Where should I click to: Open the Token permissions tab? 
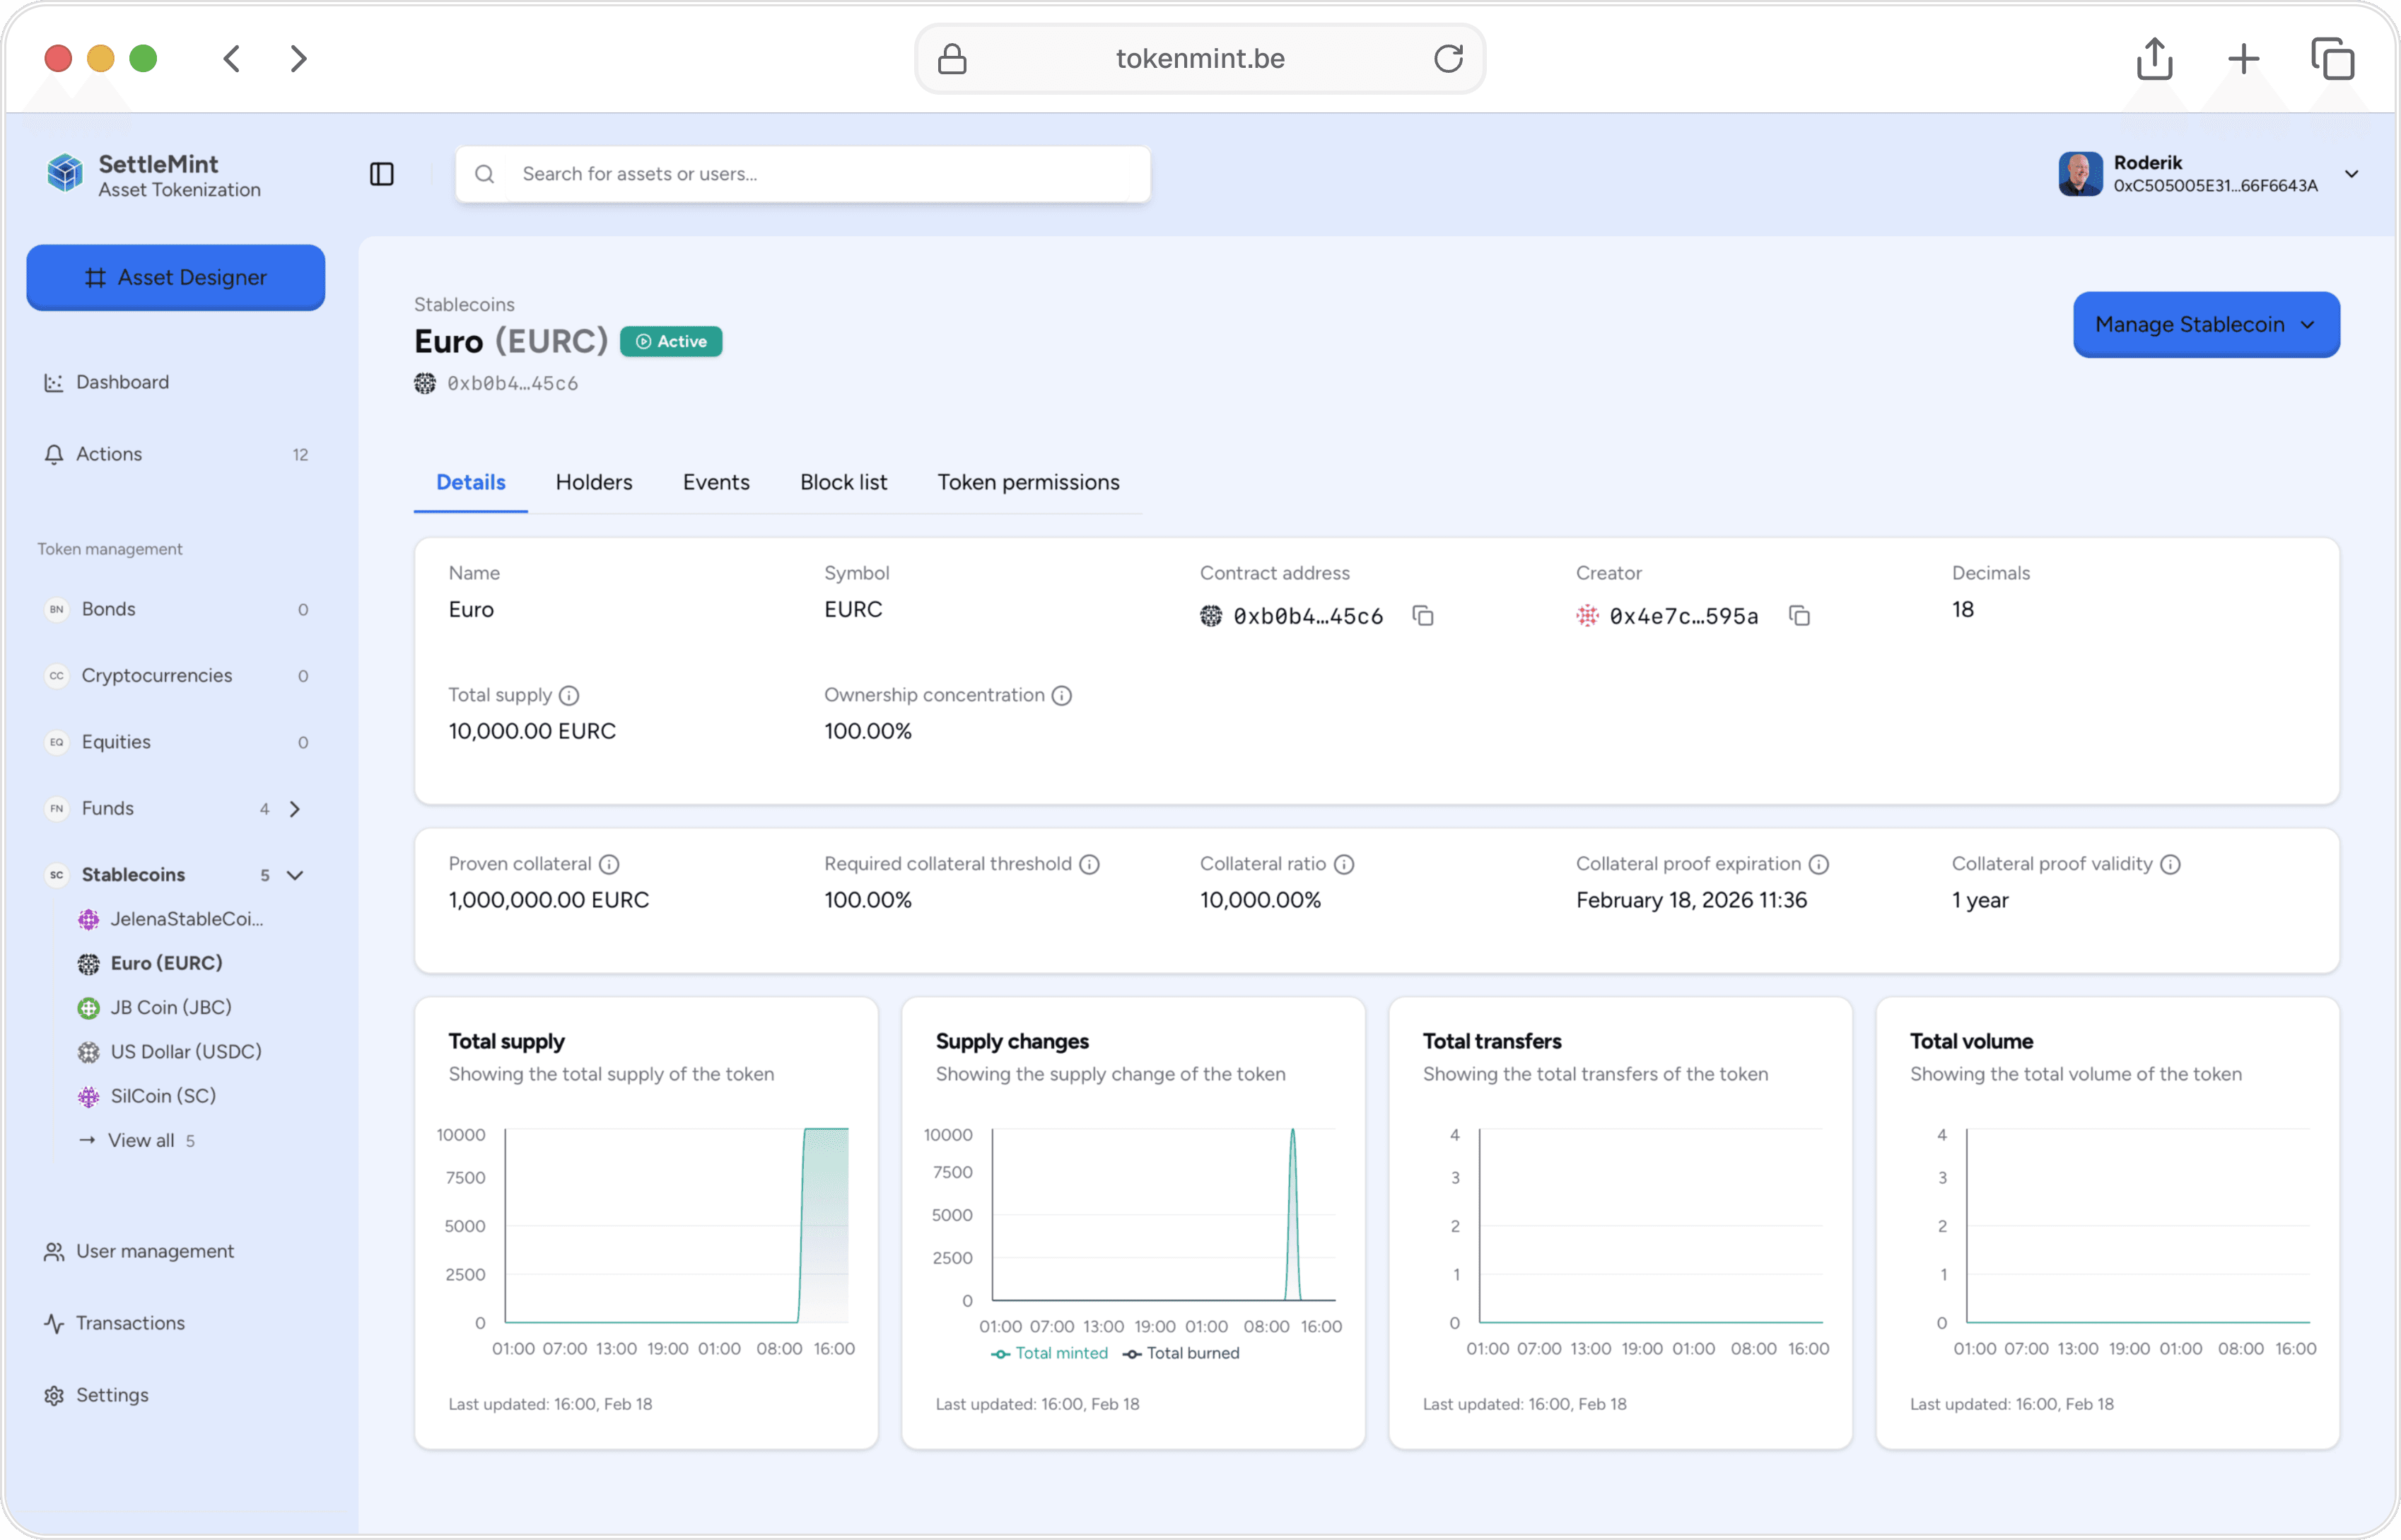(1028, 482)
